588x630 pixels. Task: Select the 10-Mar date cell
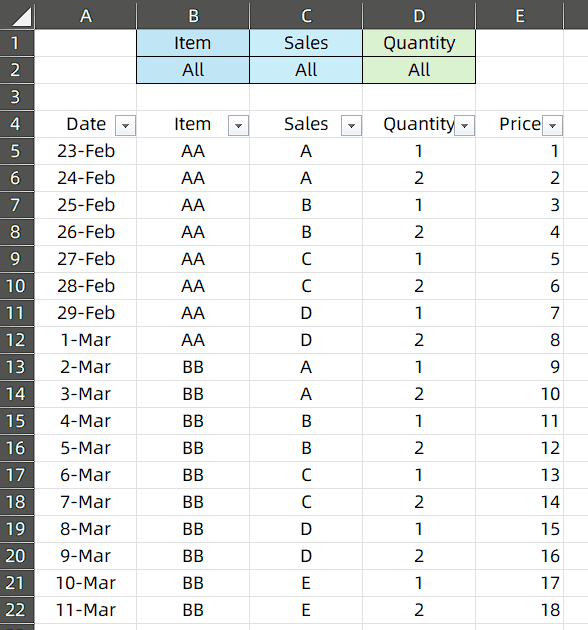[x=86, y=583]
